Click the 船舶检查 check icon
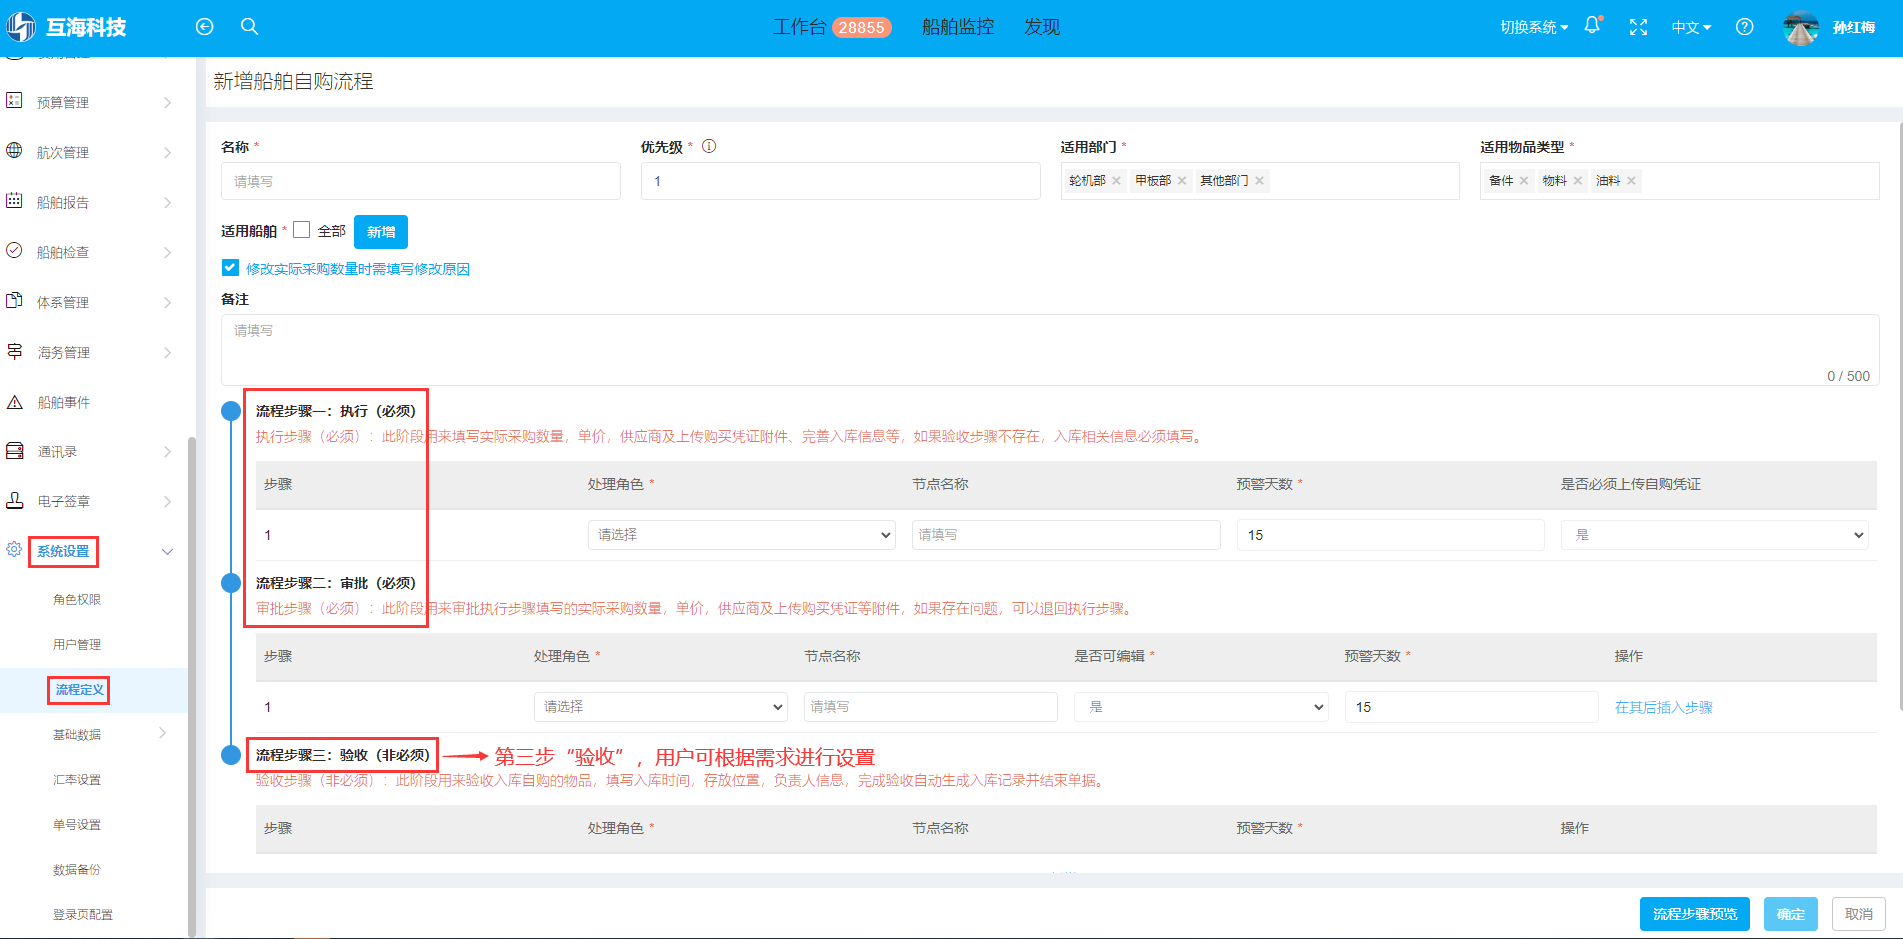Viewport: 1903px width, 939px height. (14, 250)
